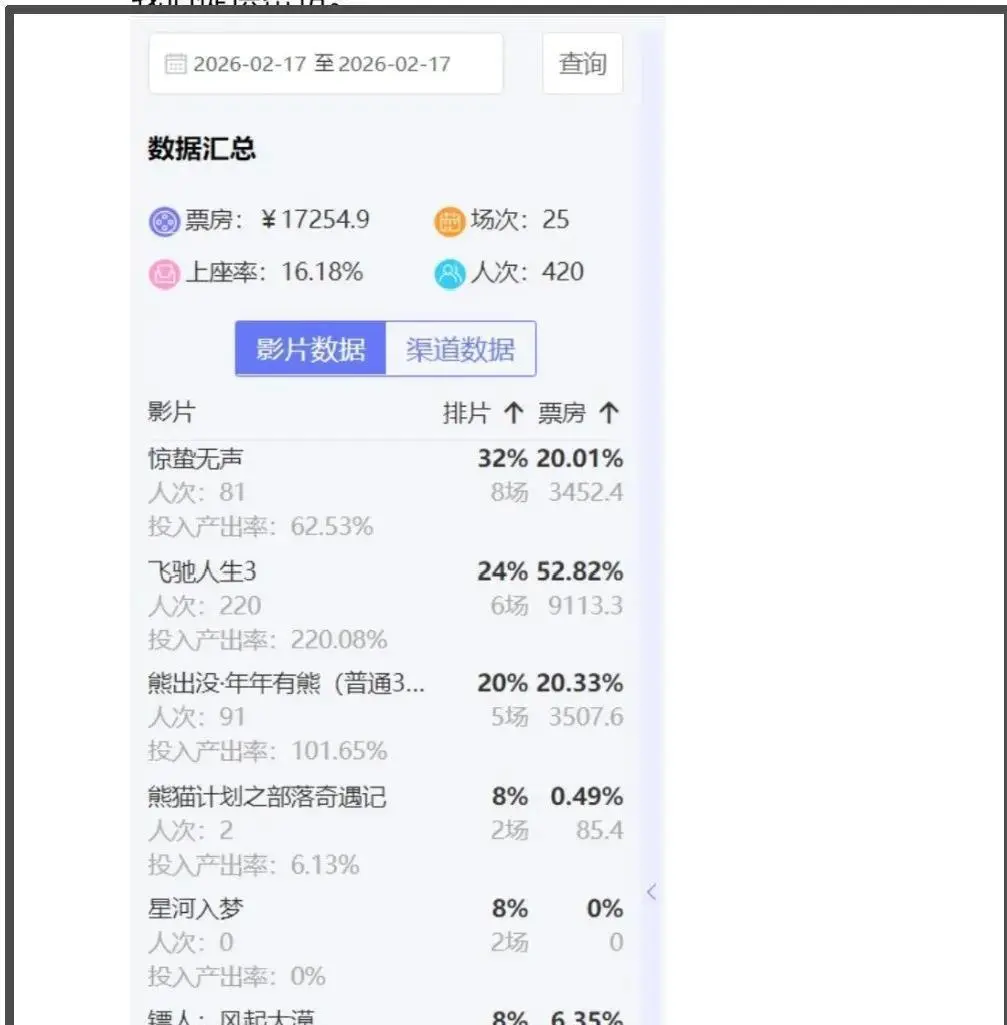Open the date range input field
Viewport: 1007px width, 1025px height.
[326, 64]
